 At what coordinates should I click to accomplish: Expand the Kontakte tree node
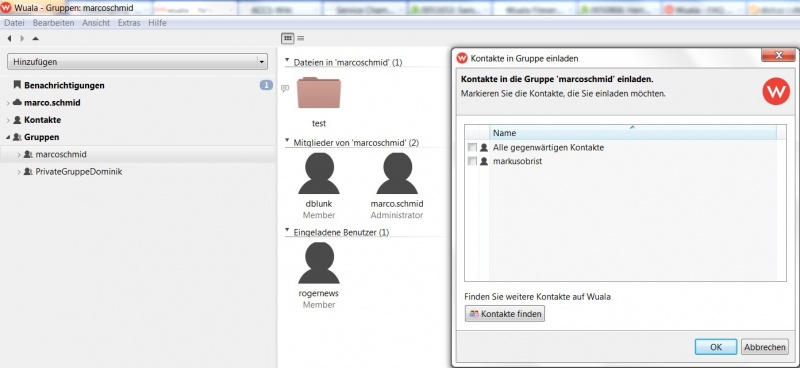[8, 120]
